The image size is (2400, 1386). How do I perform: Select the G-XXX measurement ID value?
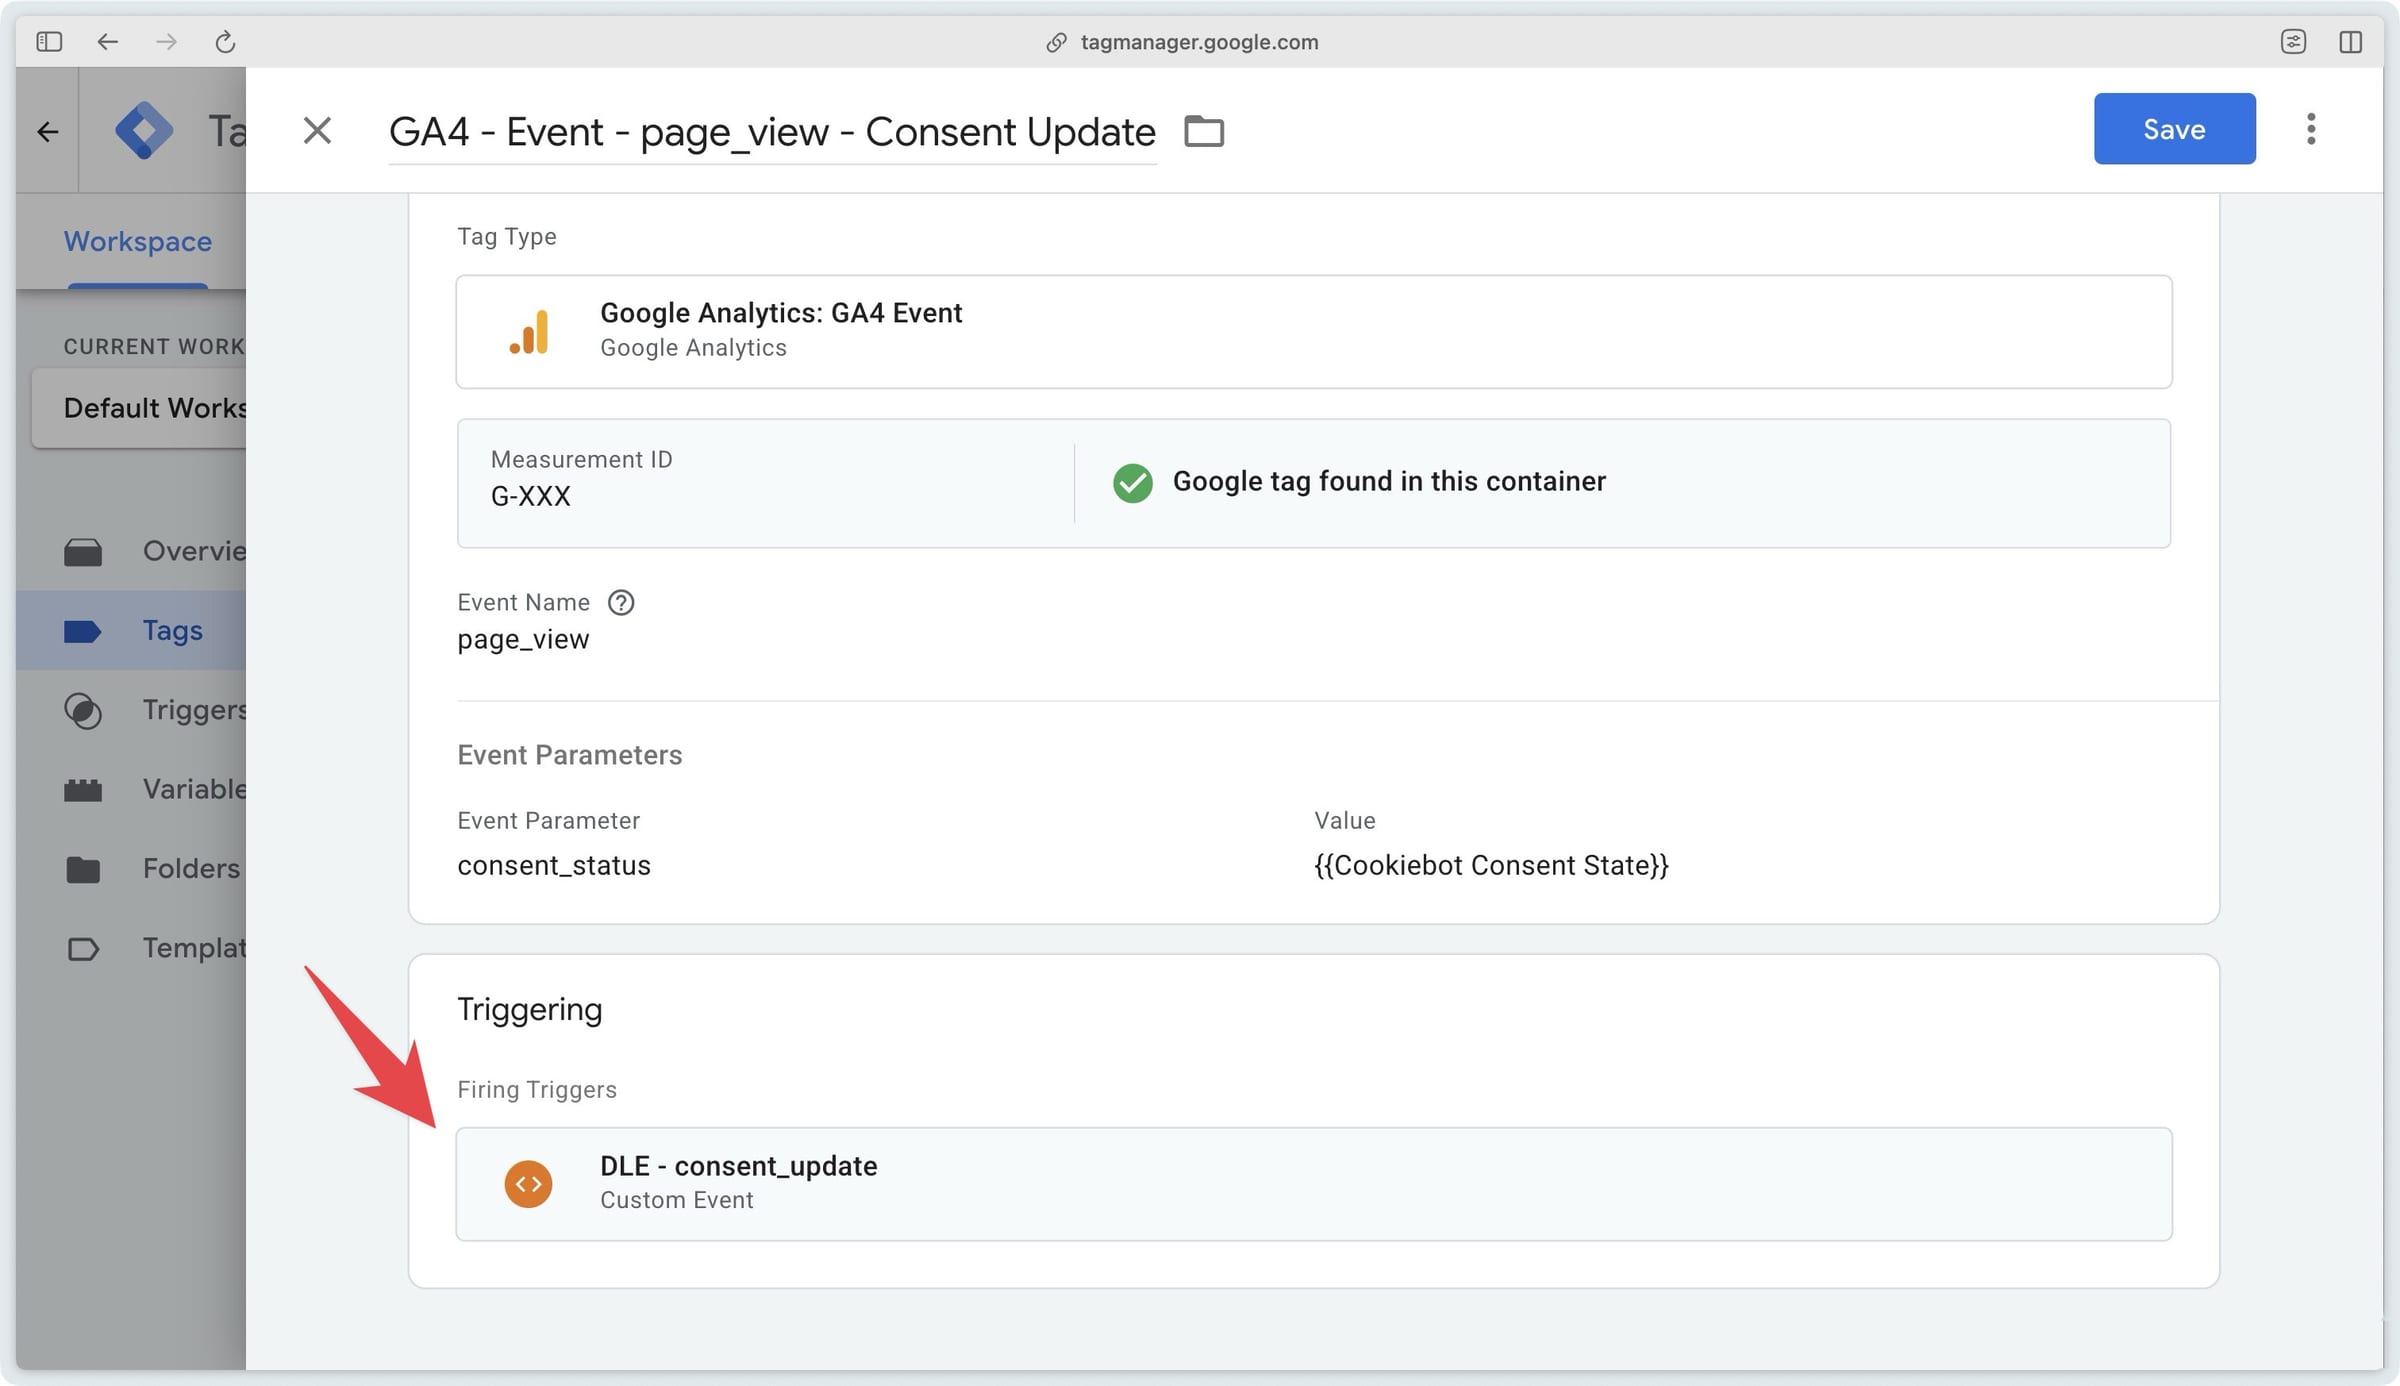[x=530, y=497]
